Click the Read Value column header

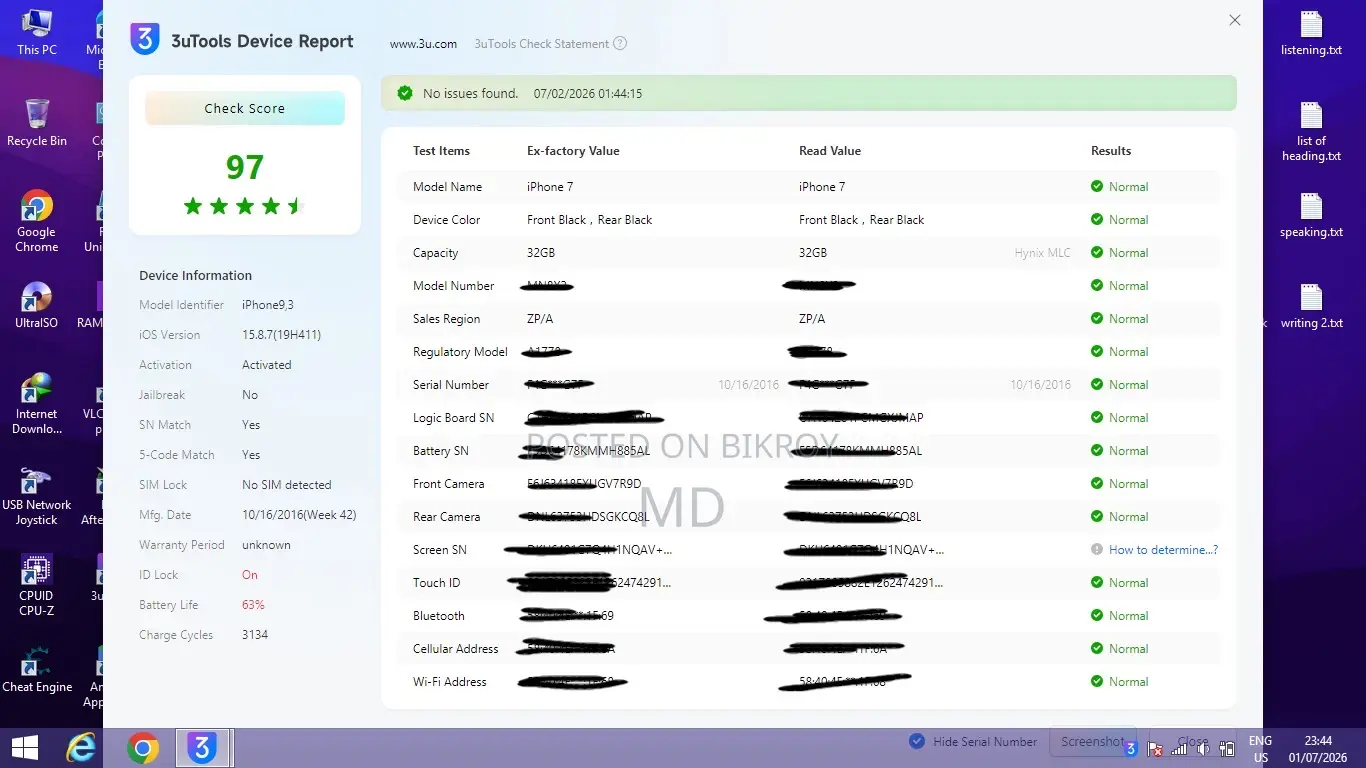click(x=830, y=151)
